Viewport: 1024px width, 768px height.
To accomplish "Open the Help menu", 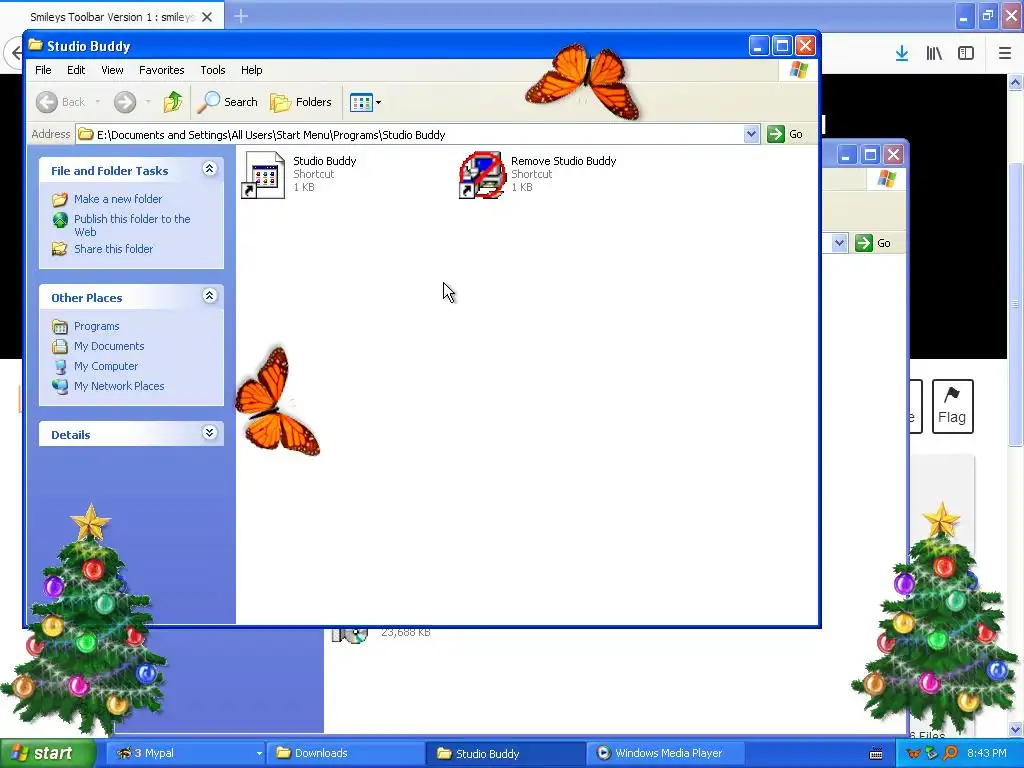I will pyautogui.click(x=251, y=70).
